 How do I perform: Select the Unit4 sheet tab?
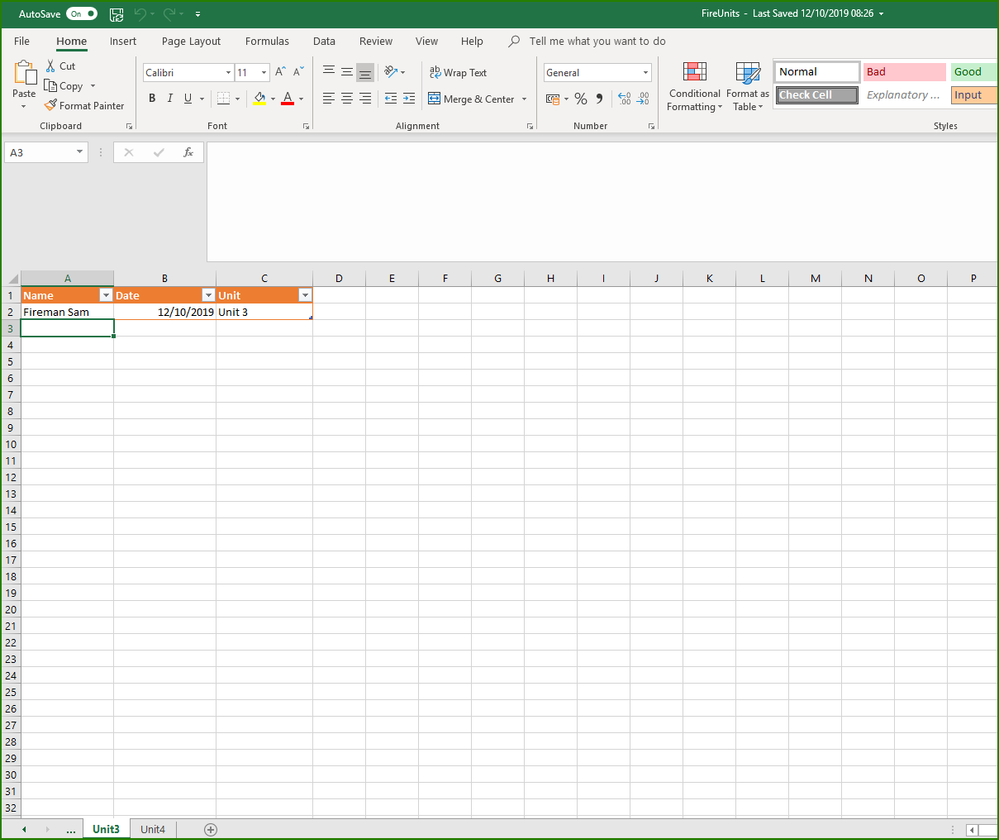click(152, 828)
